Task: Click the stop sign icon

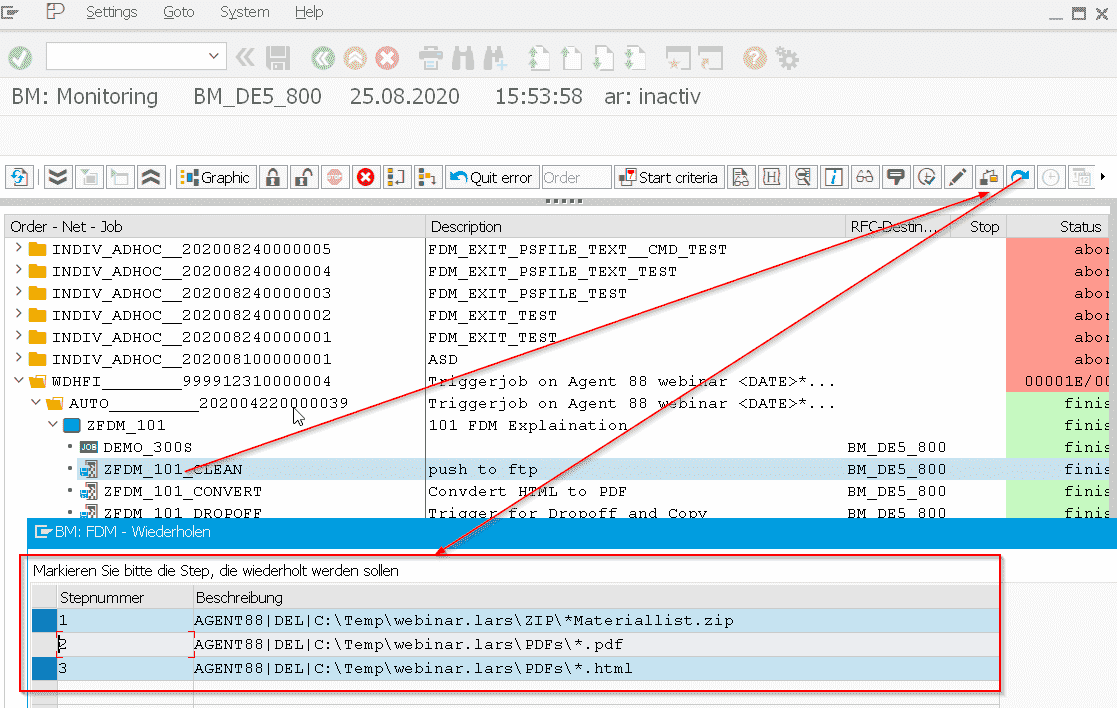Action: (x=335, y=177)
